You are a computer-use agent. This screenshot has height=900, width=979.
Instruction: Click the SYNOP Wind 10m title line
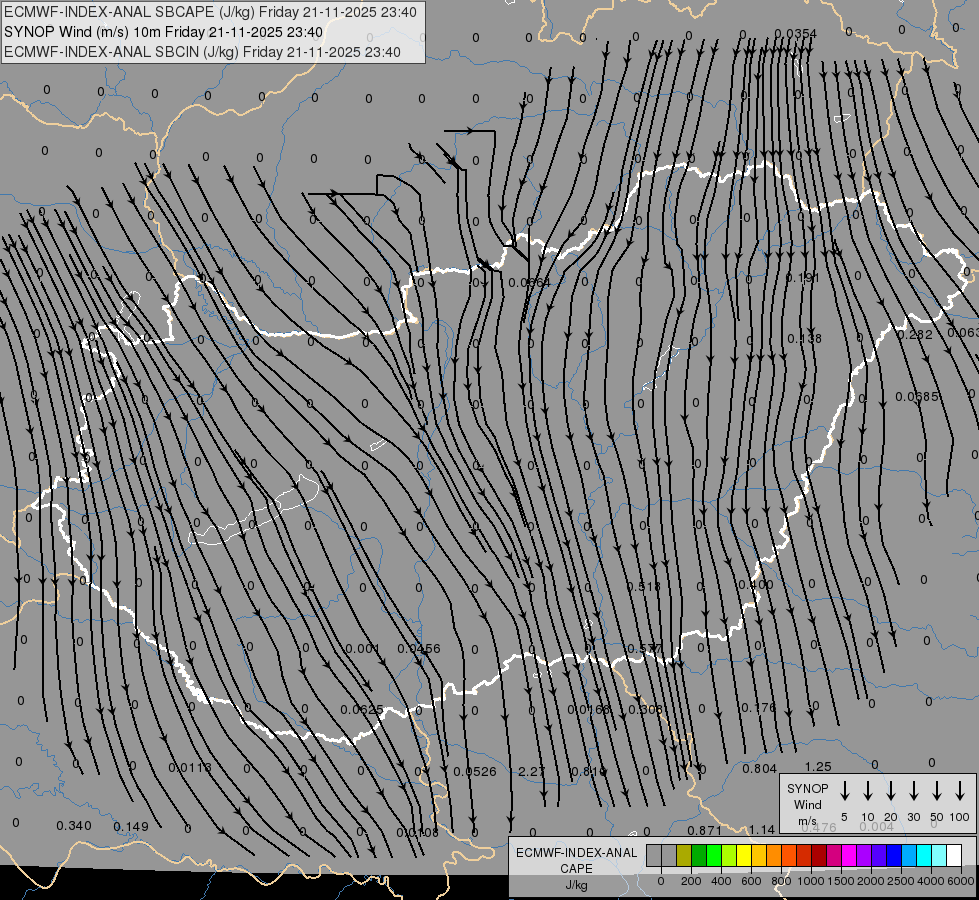coord(164,32)
